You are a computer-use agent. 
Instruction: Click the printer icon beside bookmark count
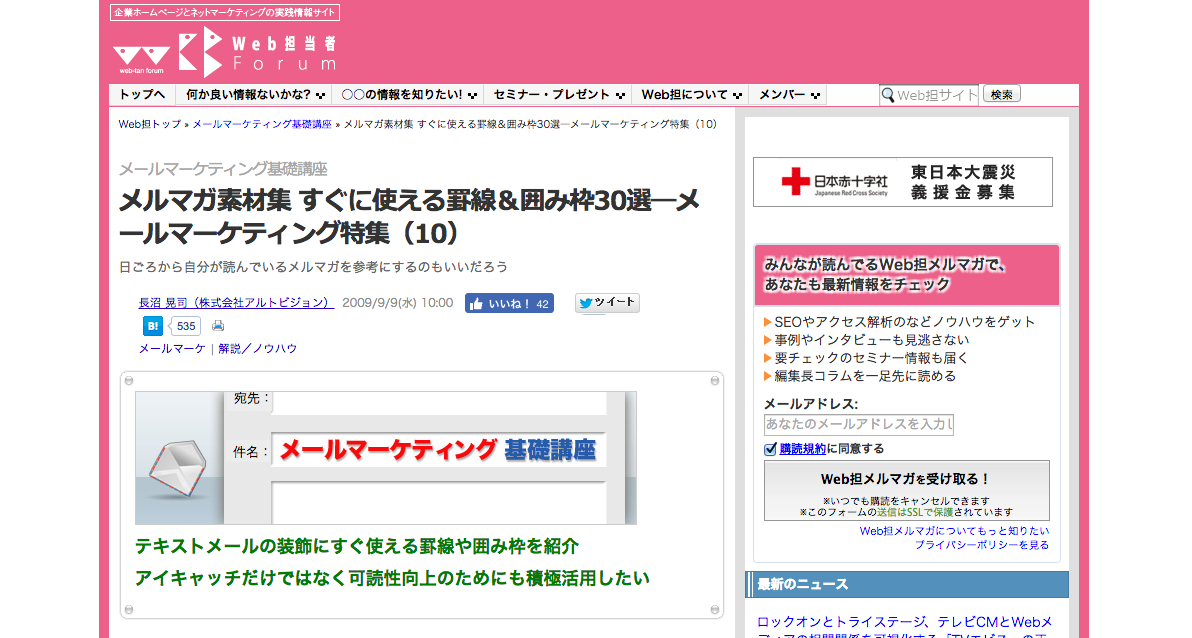pos(218,326)
